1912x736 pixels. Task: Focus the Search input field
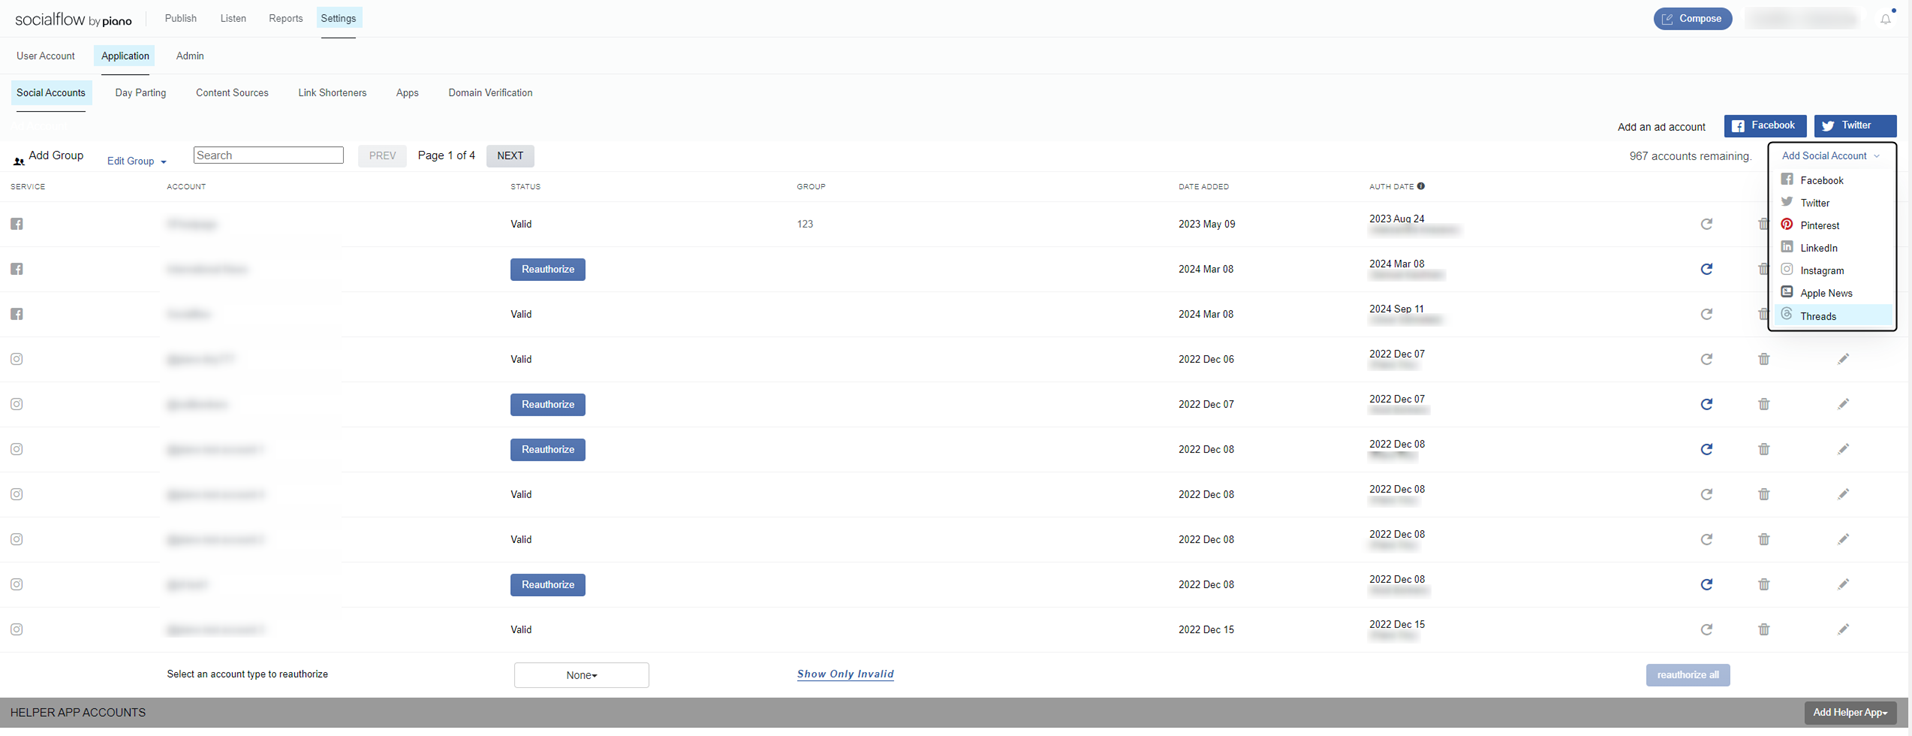(x=268, y=155)
